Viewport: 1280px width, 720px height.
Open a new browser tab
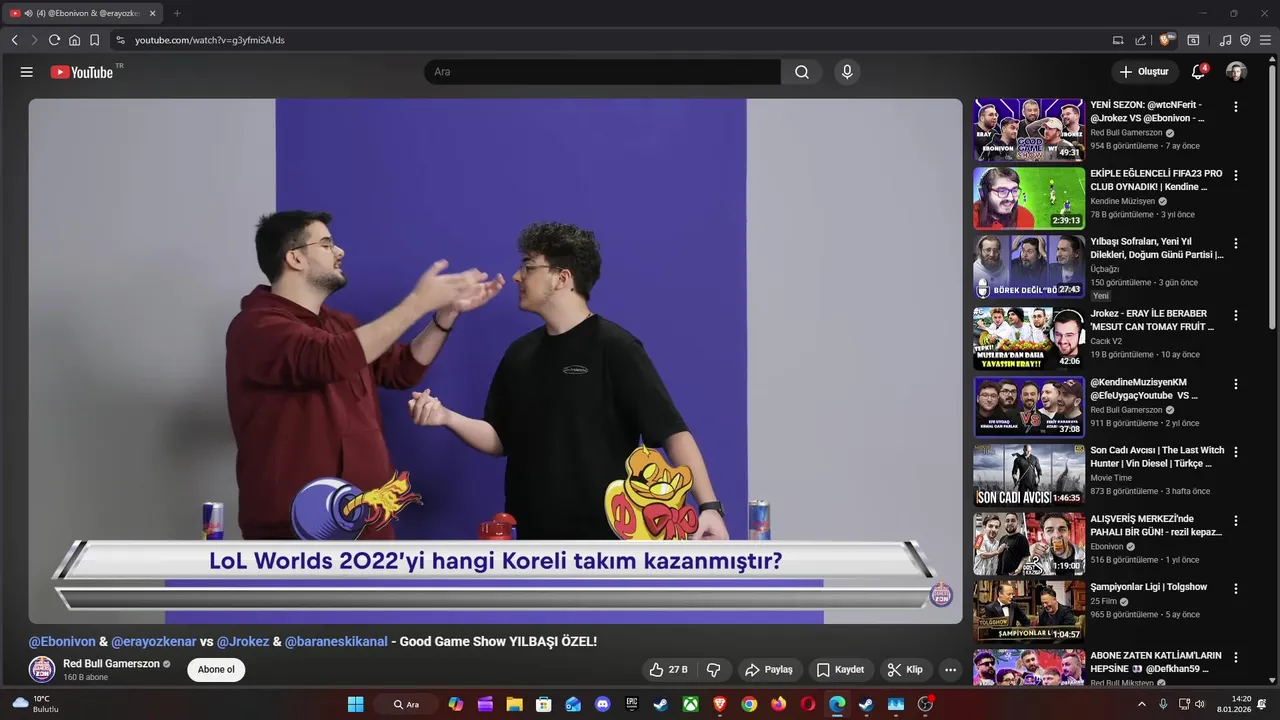177,13
